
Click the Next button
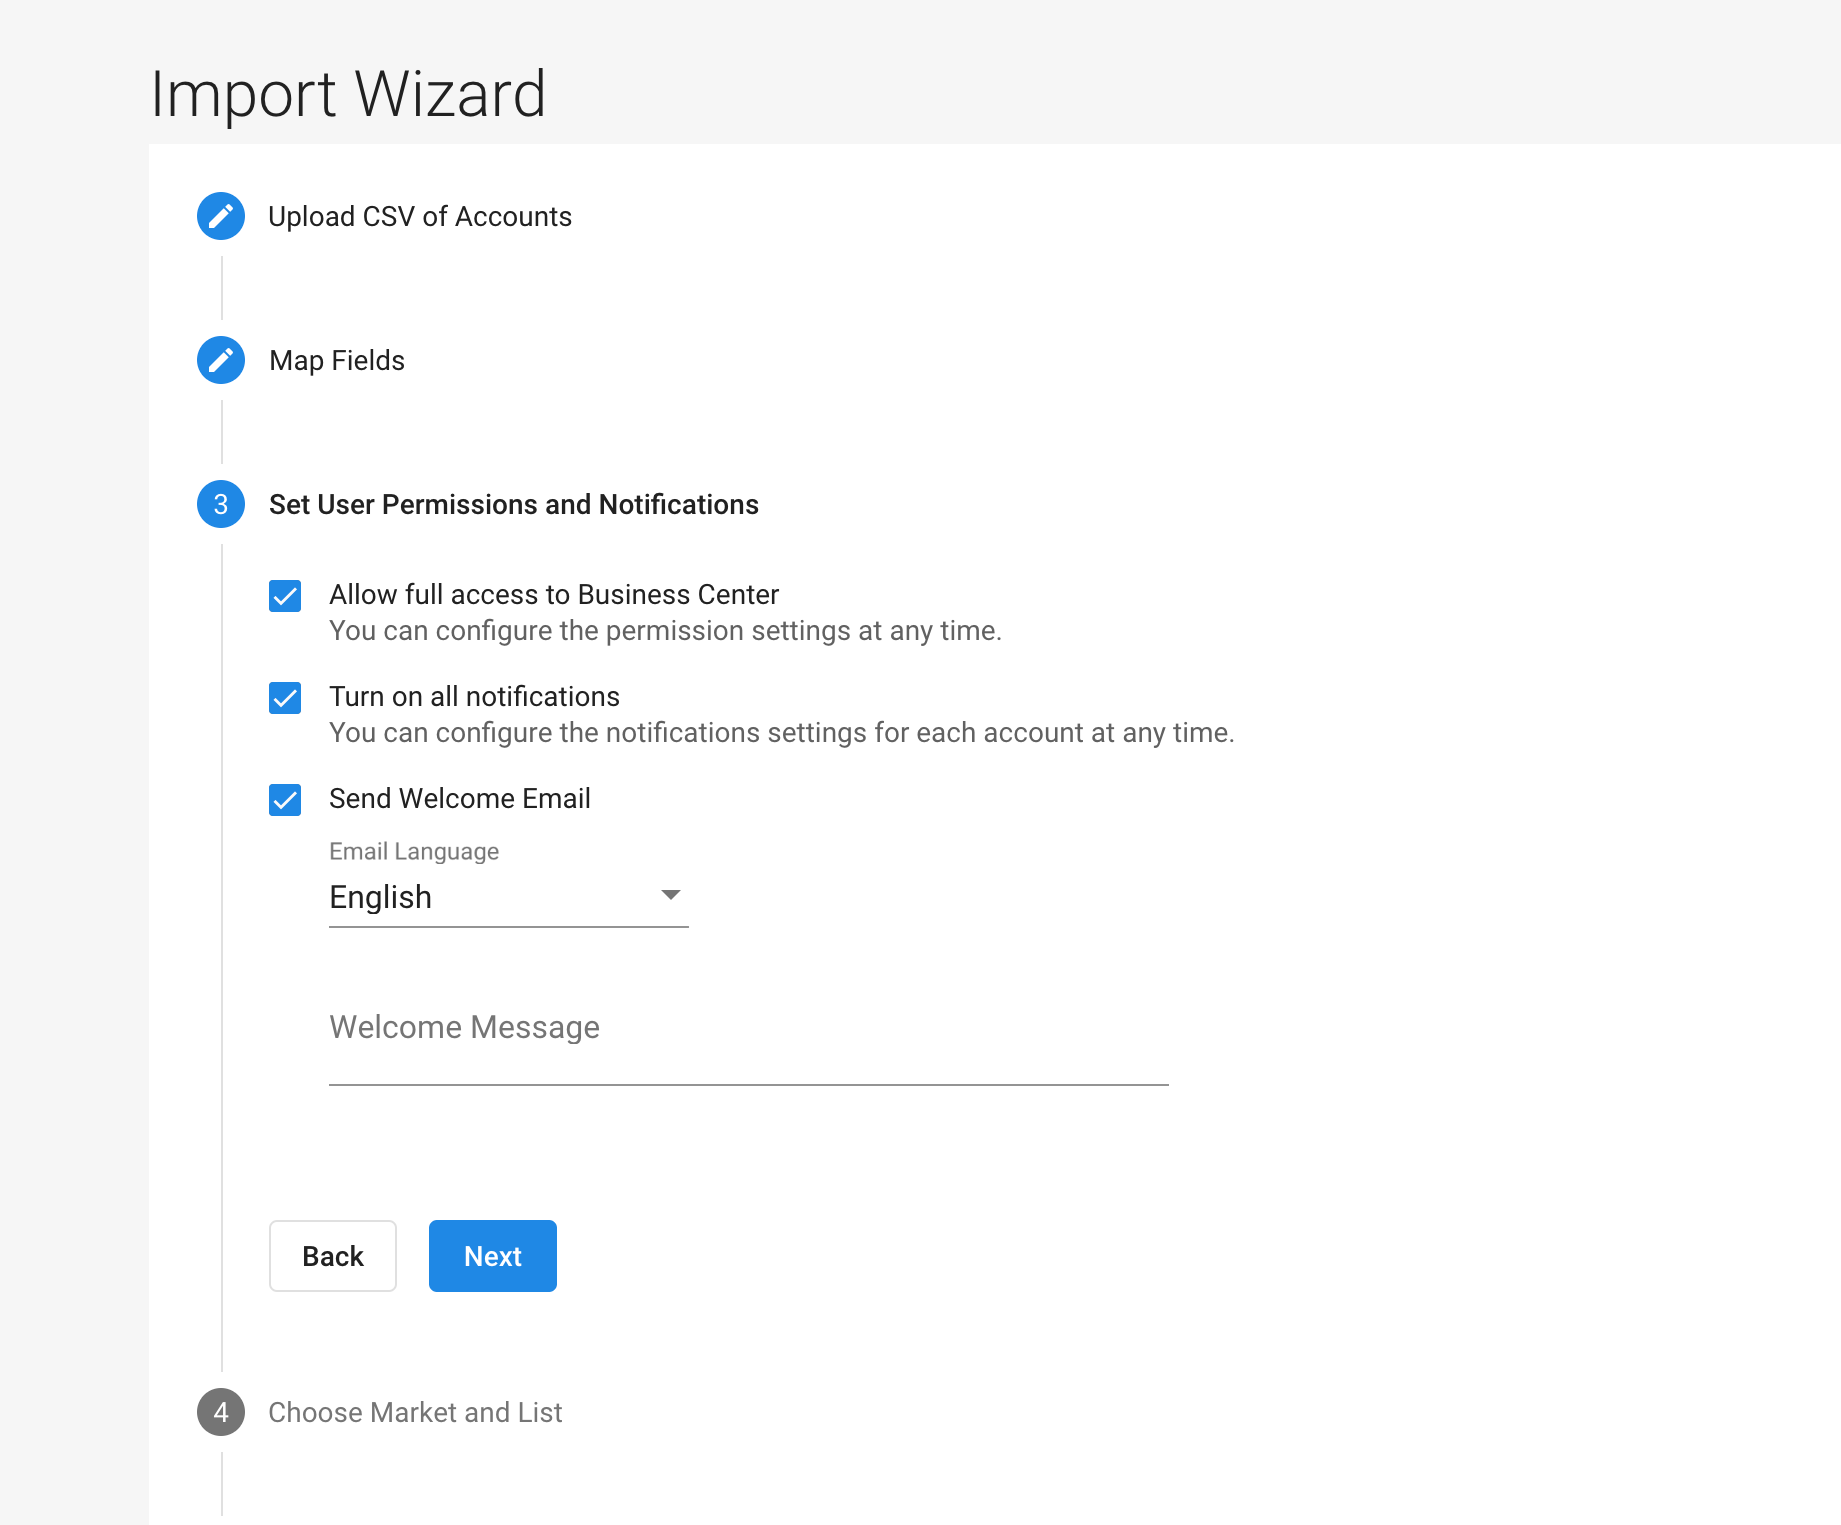click(x=493, y=1256)
